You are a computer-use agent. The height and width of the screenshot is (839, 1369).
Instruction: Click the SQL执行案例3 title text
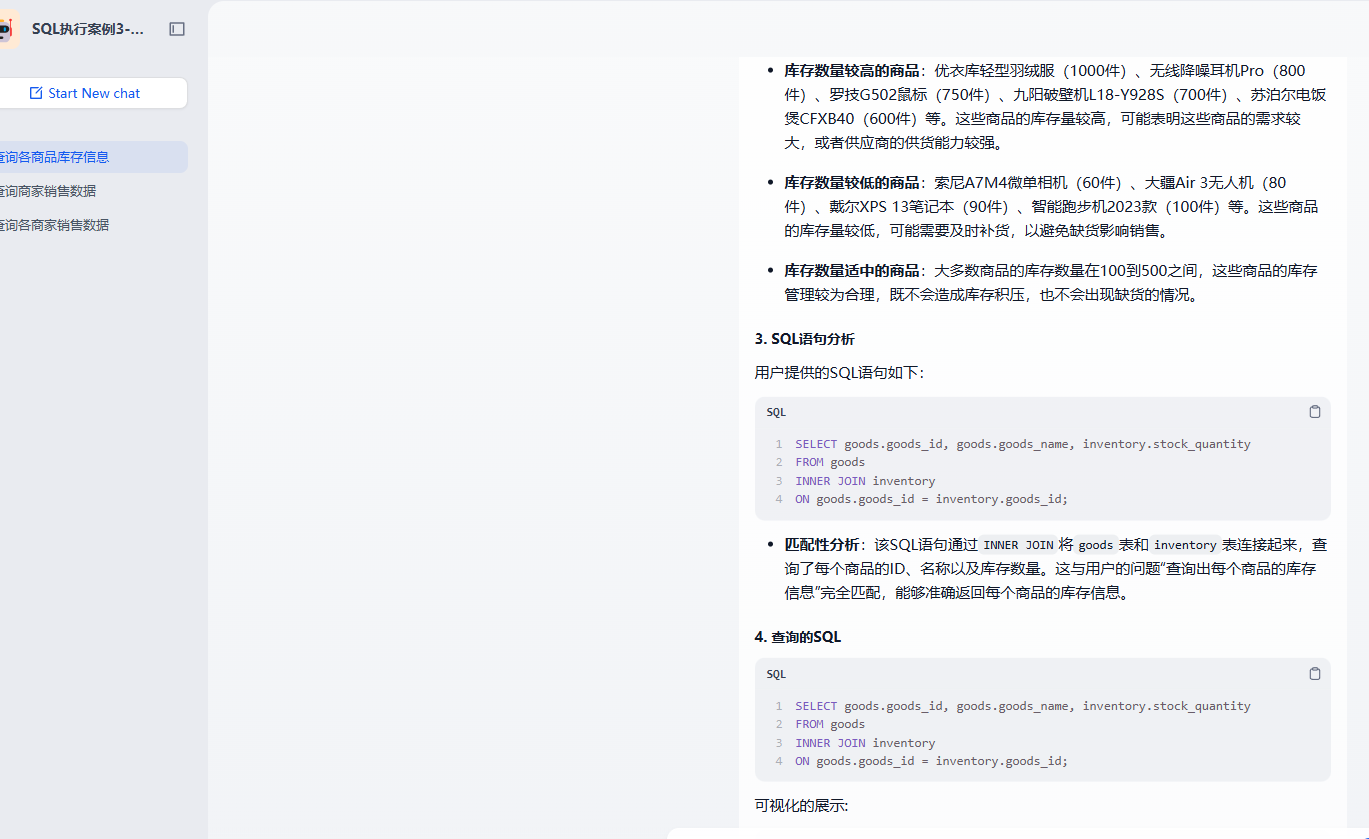[88, 29]
